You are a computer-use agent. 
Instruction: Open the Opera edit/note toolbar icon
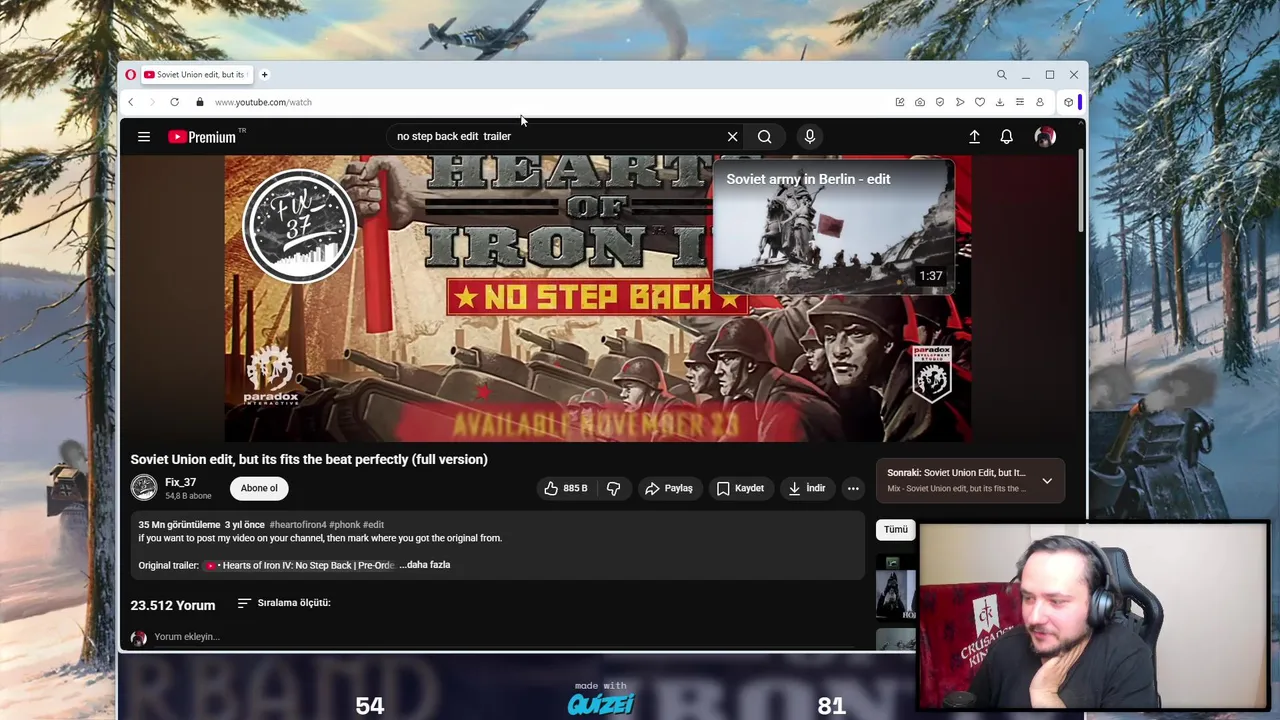[x=900, y=102]
